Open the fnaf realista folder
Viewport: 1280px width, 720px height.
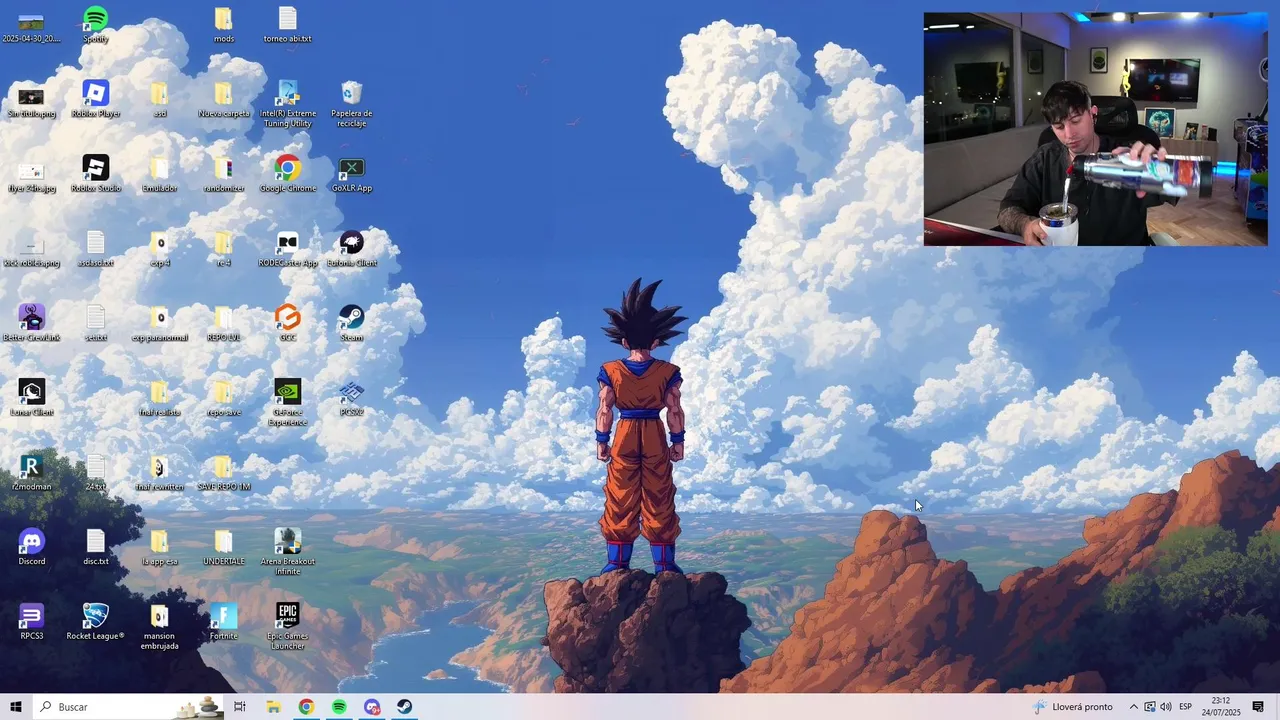160,398
